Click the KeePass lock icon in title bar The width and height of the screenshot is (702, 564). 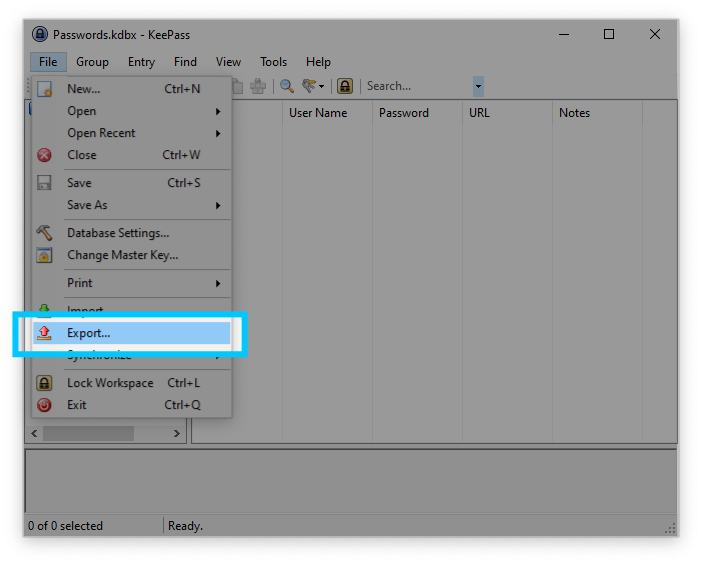(x=40, y=34)
